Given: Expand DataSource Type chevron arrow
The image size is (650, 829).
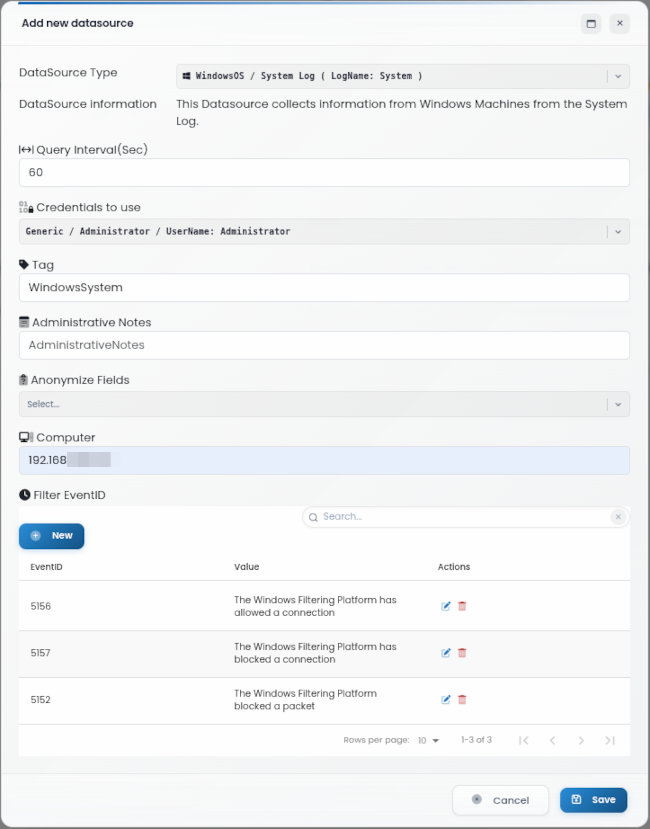Looking at the screenshot, I should pos(618,76).
